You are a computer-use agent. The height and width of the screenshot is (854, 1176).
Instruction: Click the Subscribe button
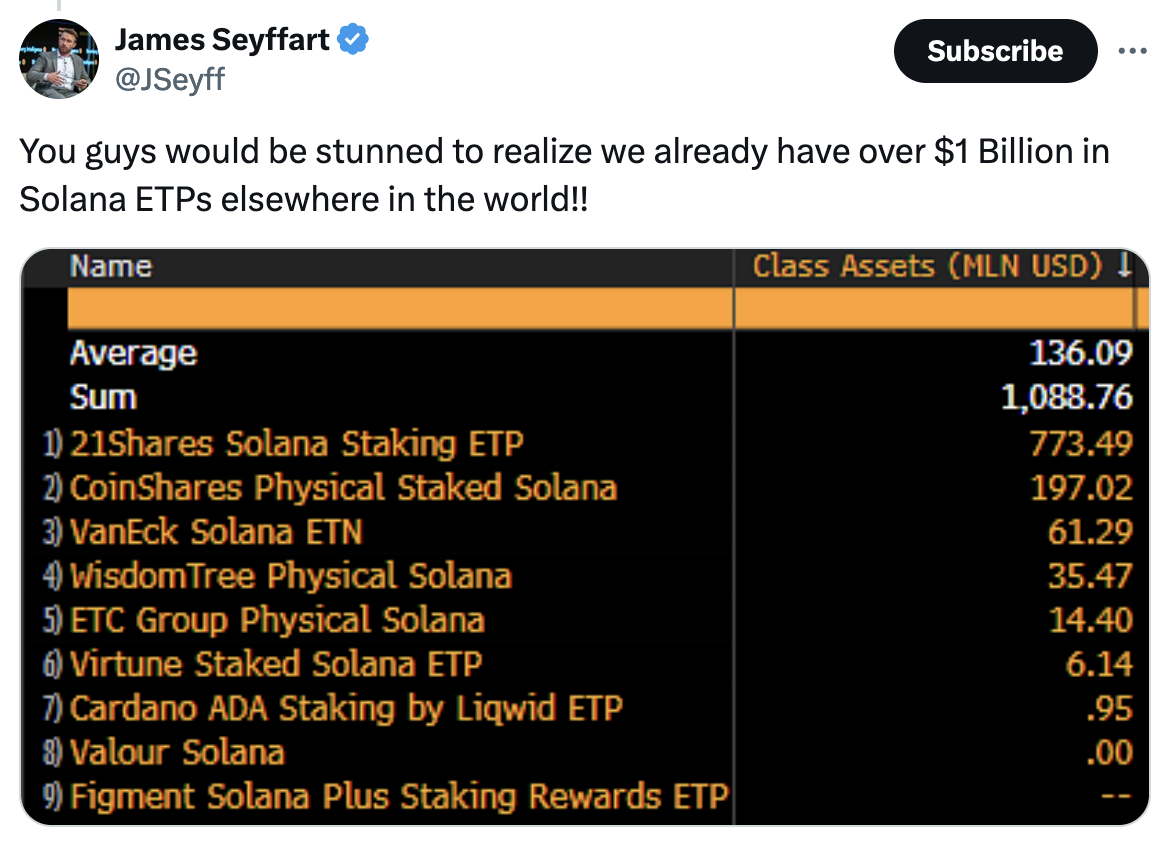pos(994,51)
